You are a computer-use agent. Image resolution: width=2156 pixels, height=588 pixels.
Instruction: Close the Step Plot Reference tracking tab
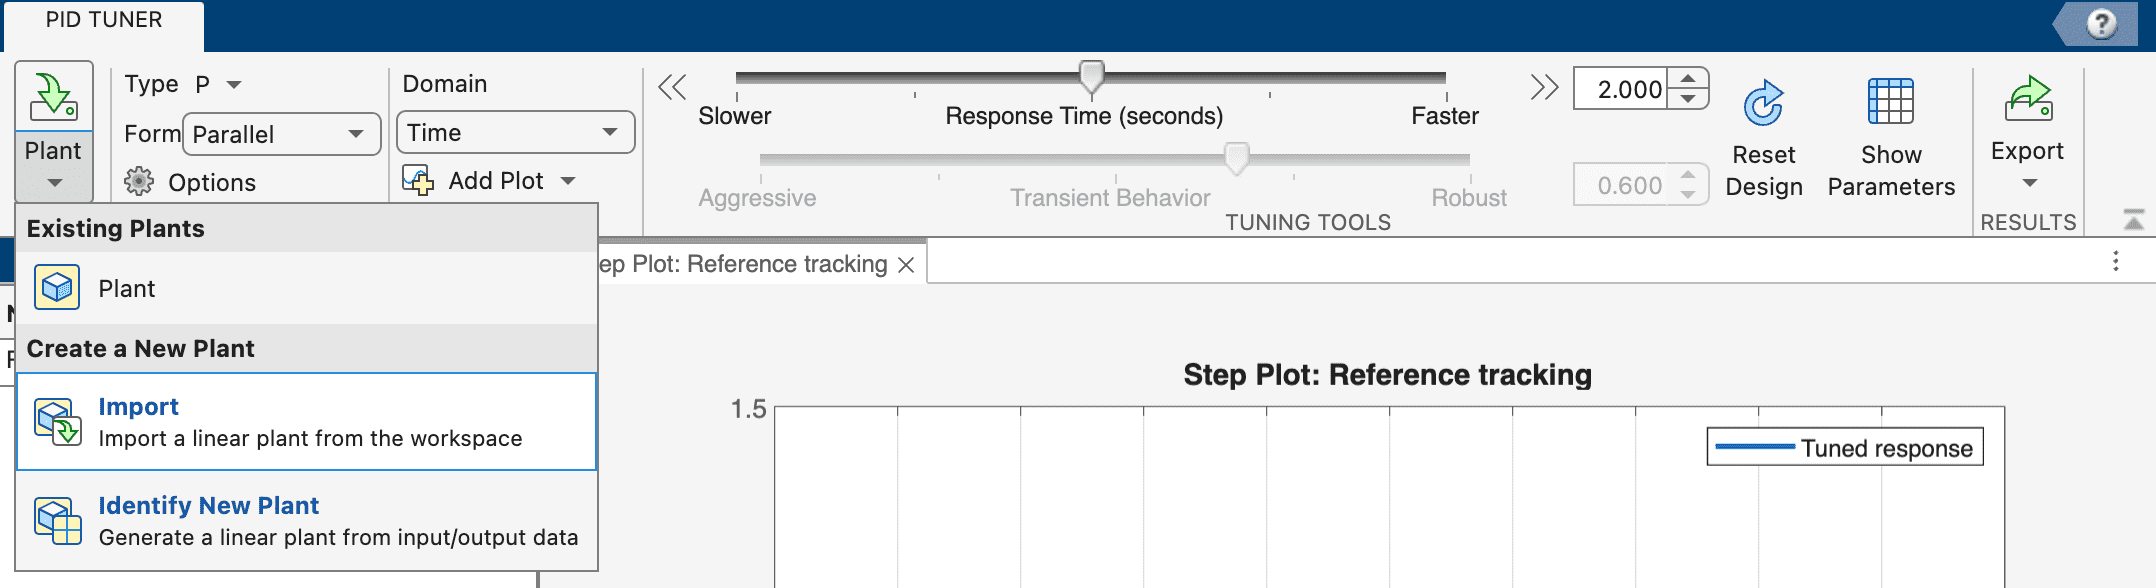tap(906, 265)
